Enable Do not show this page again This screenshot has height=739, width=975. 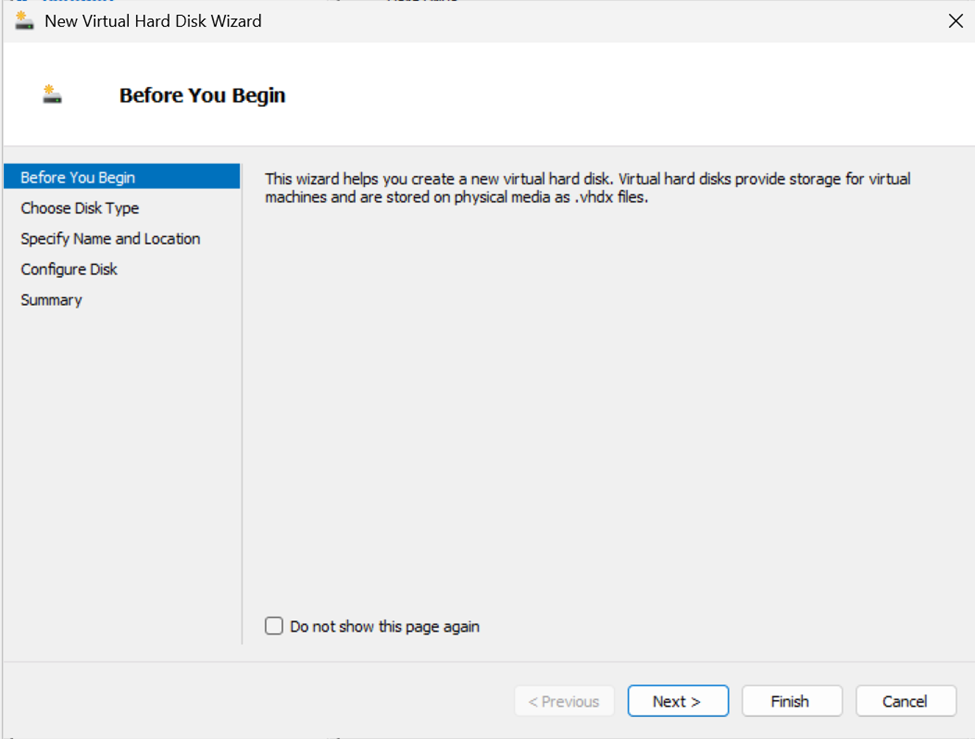click(274, 626)
